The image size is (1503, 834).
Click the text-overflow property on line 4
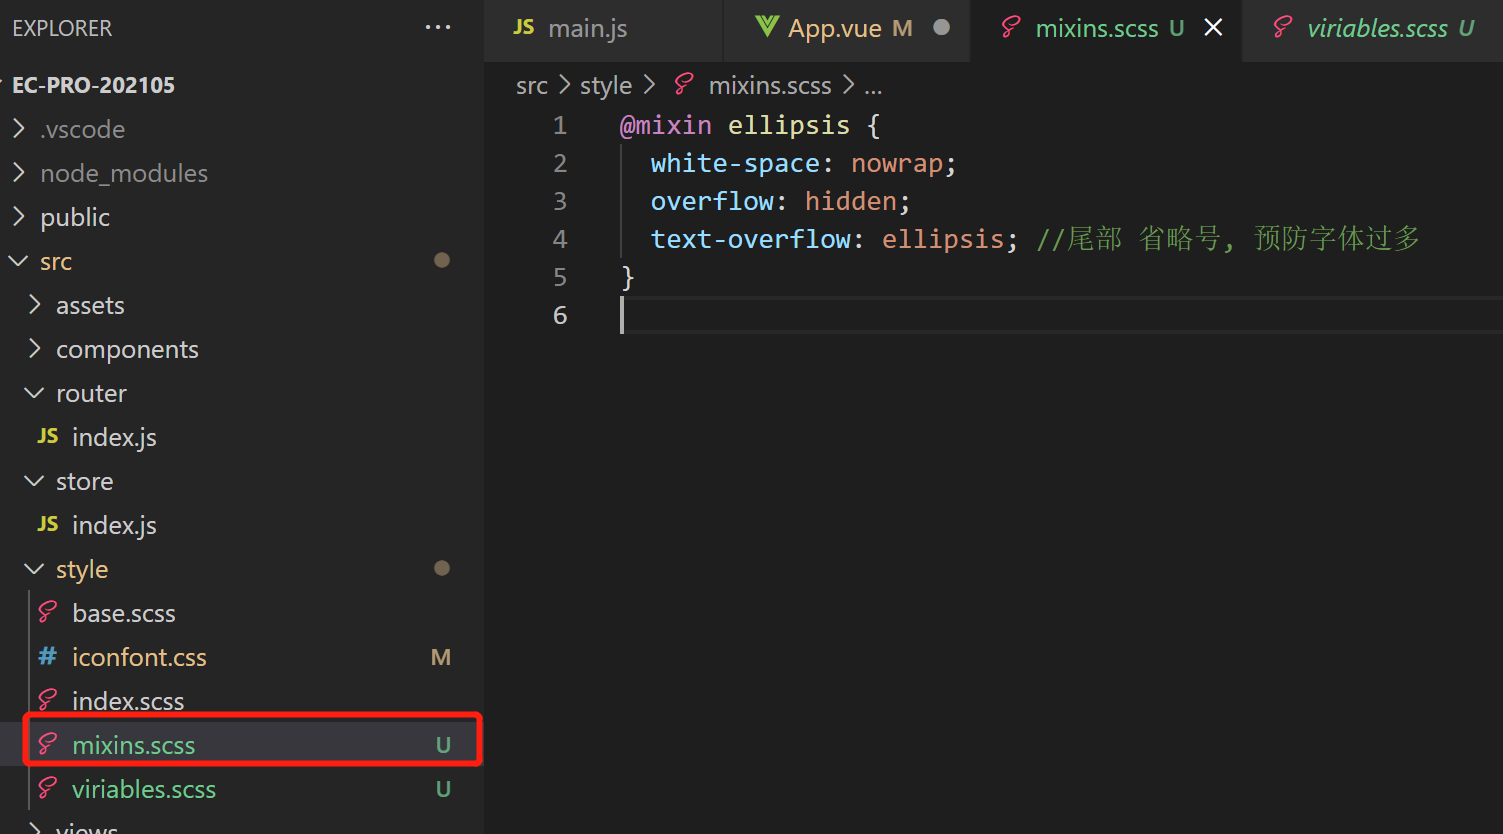pyautogui.click(x=751, y=239)
